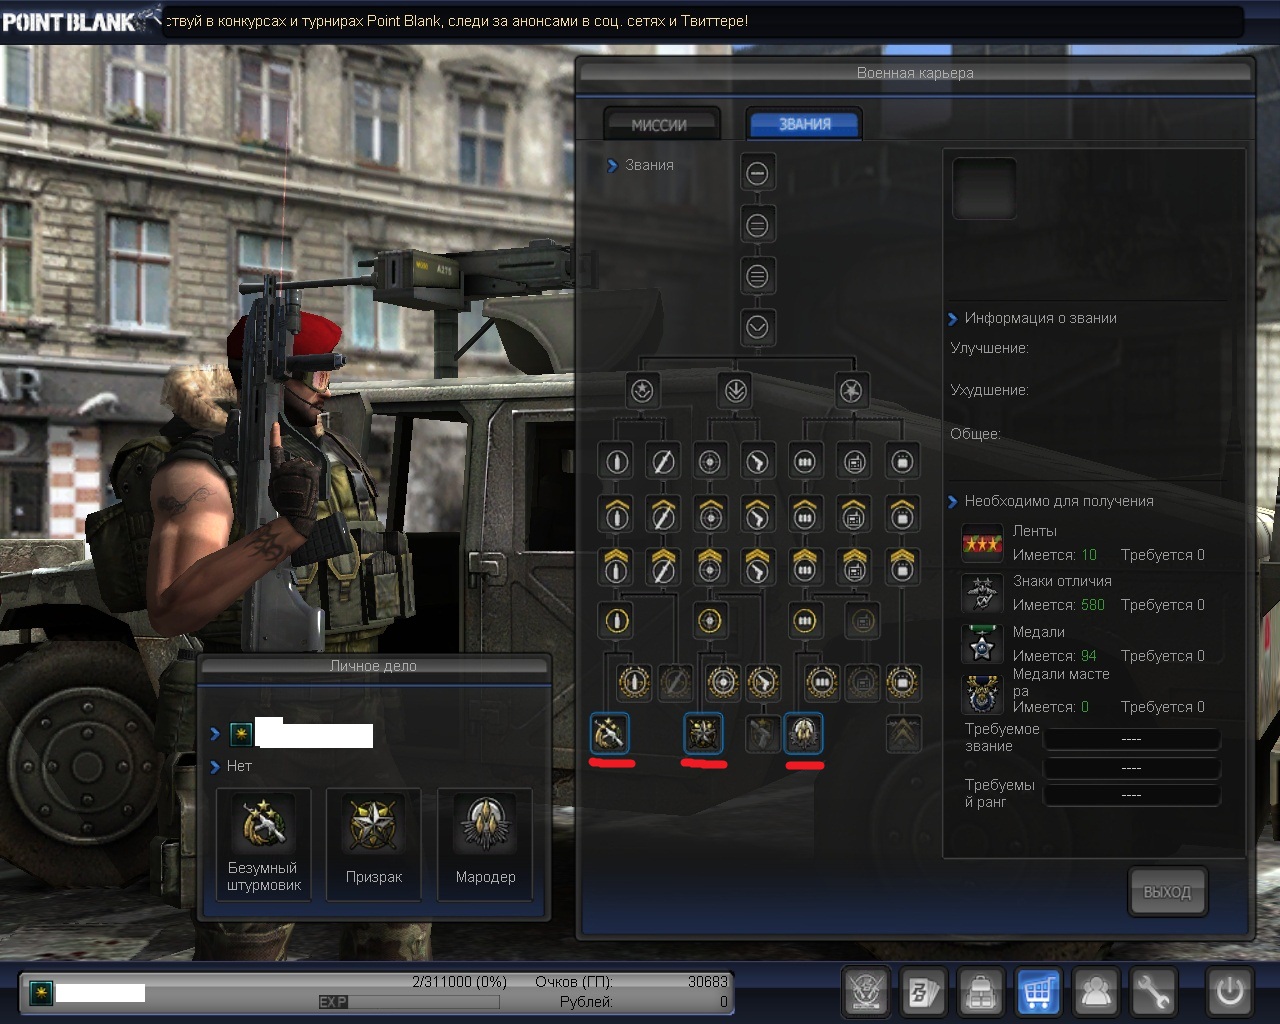Image resolution: width=1280 pixels, height=1024 pixels.
Task: Click the Необходимо для получения section arrow
Action: pos(952,502)
